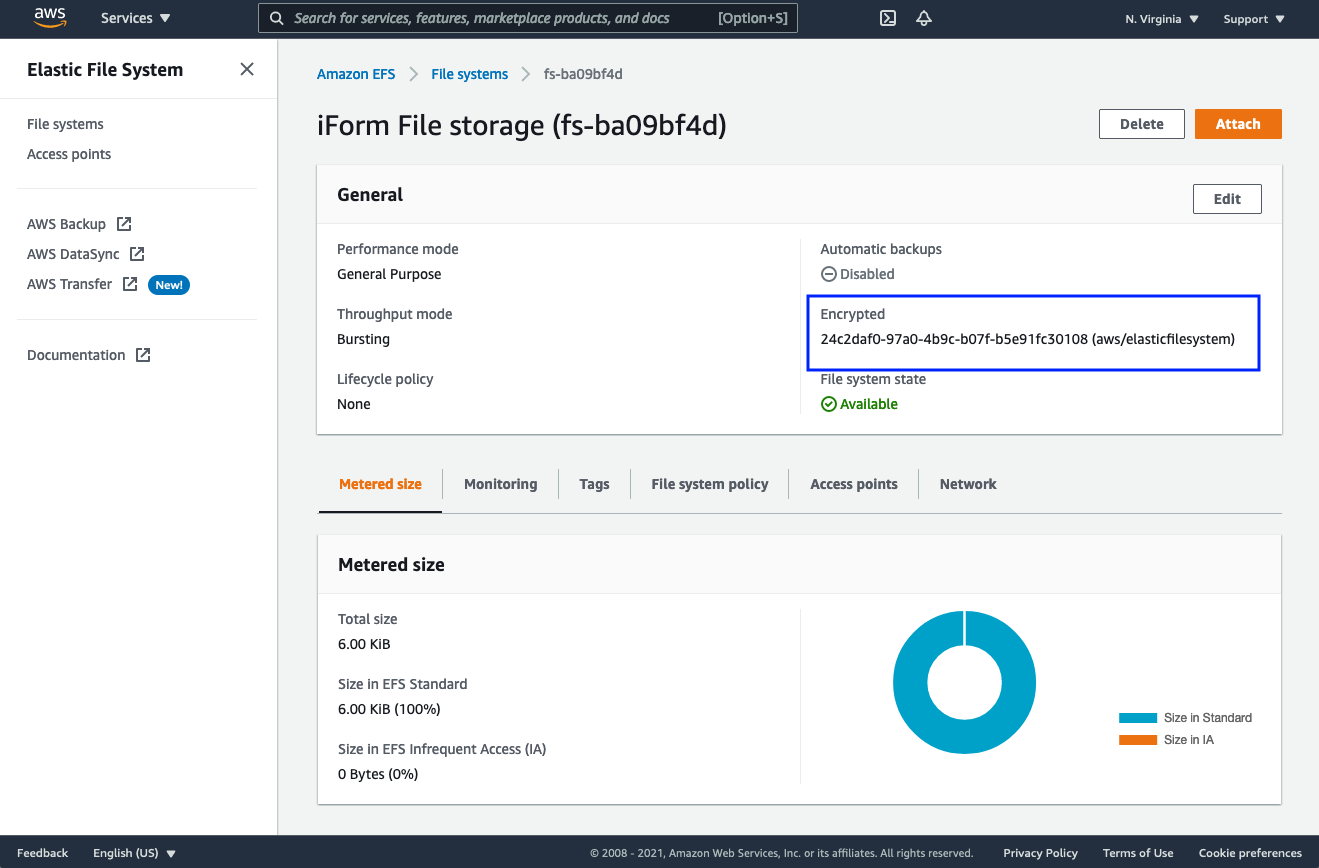
Task: Open Cookie preferences in footer
Action: [x=1250, y=853]
